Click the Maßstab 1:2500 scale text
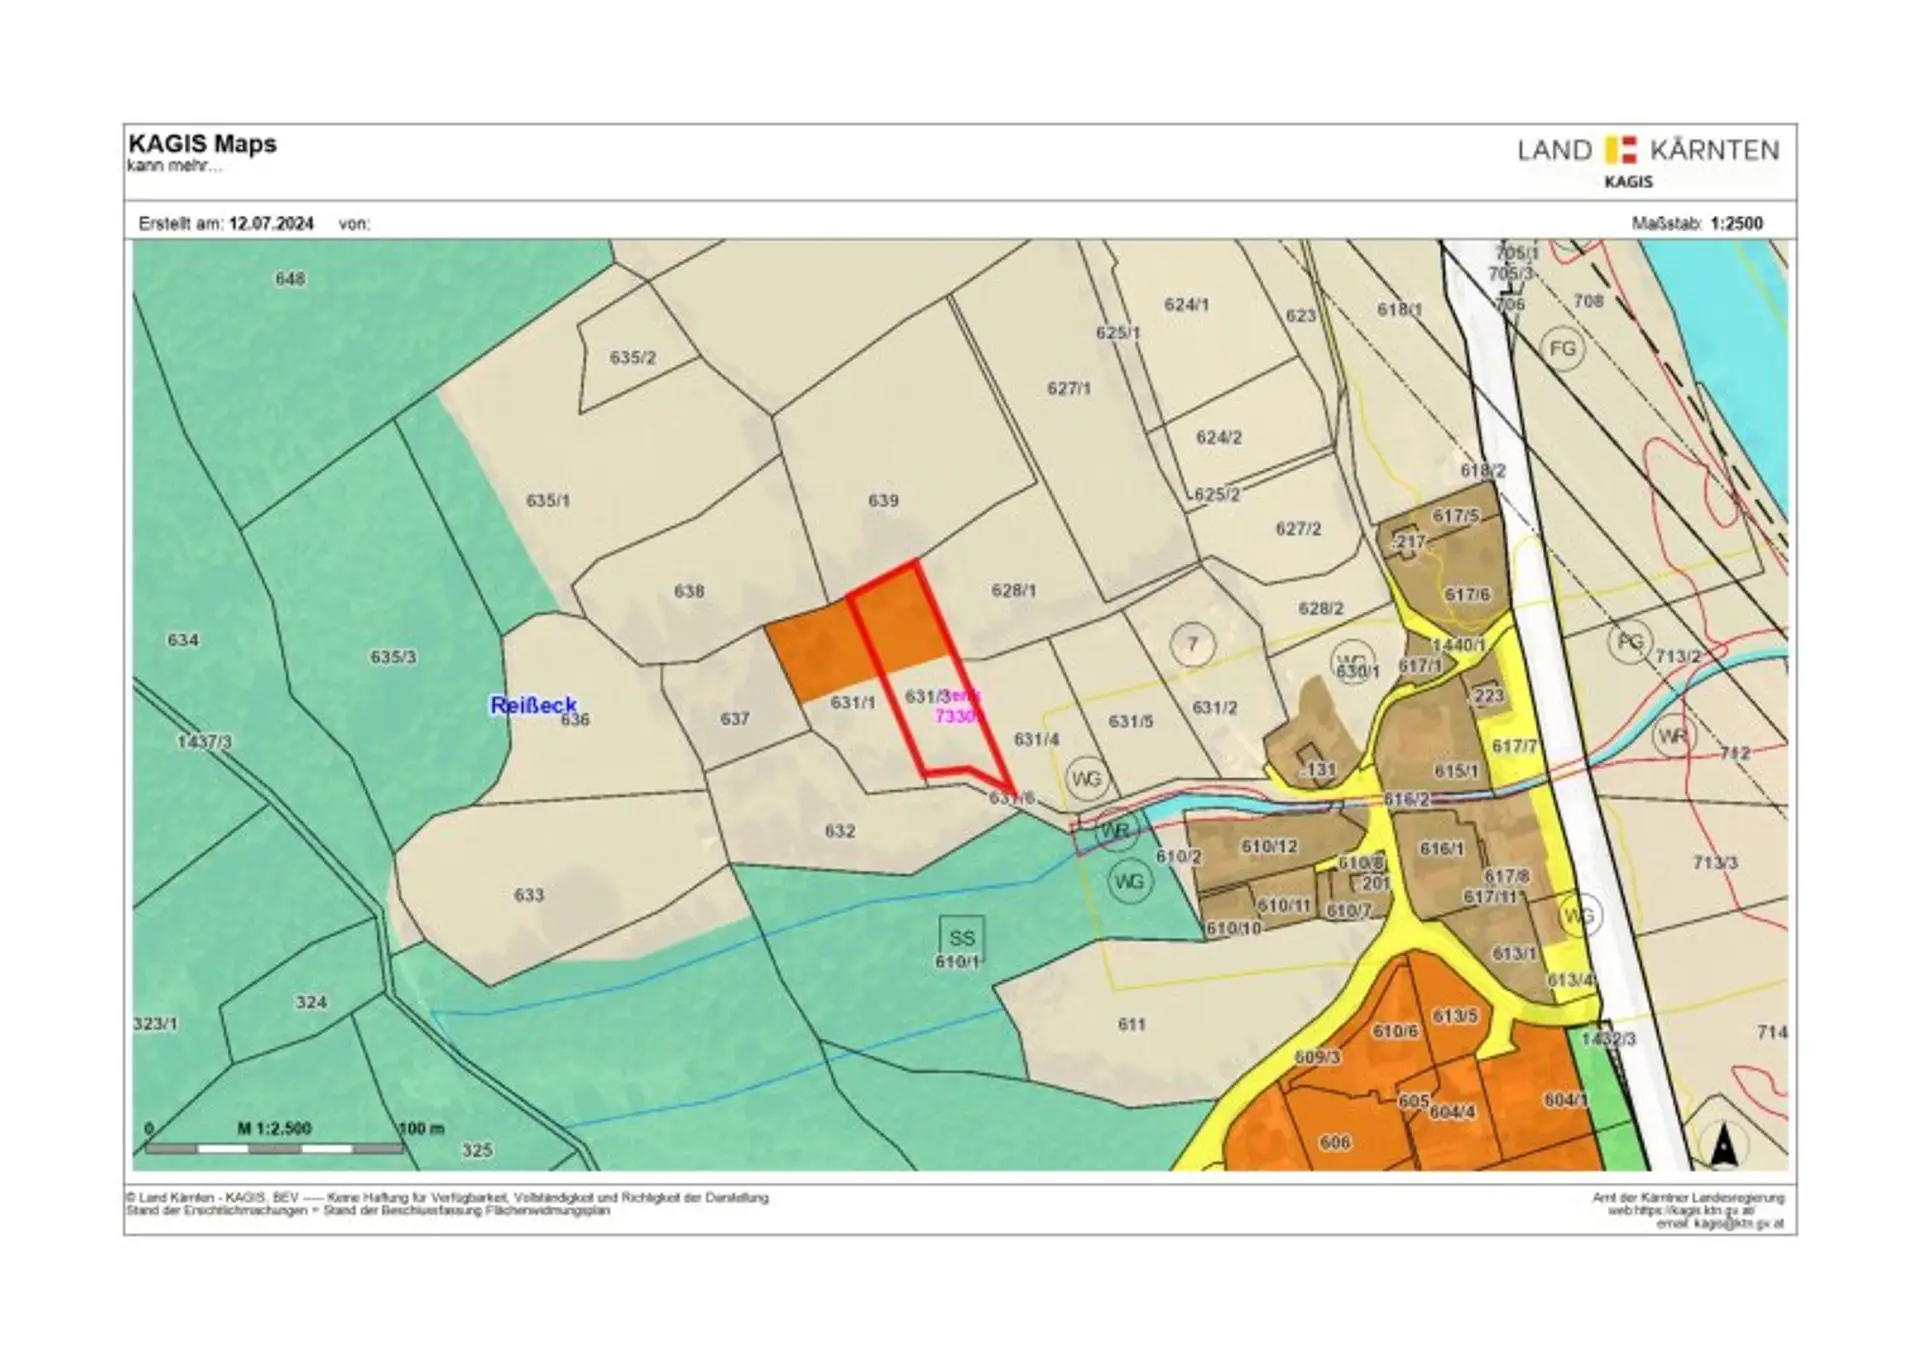The height and width of the screenshot is (1358, 1920). 1697,224
